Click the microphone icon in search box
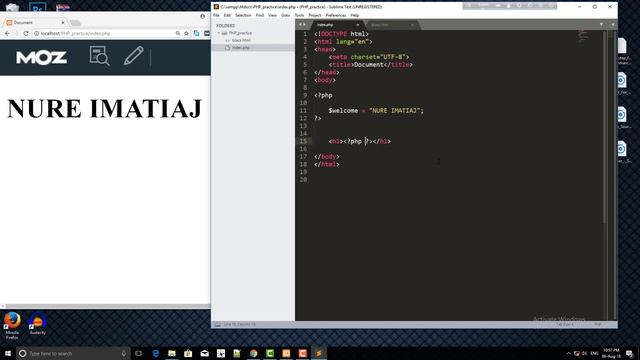 point(123,353)
